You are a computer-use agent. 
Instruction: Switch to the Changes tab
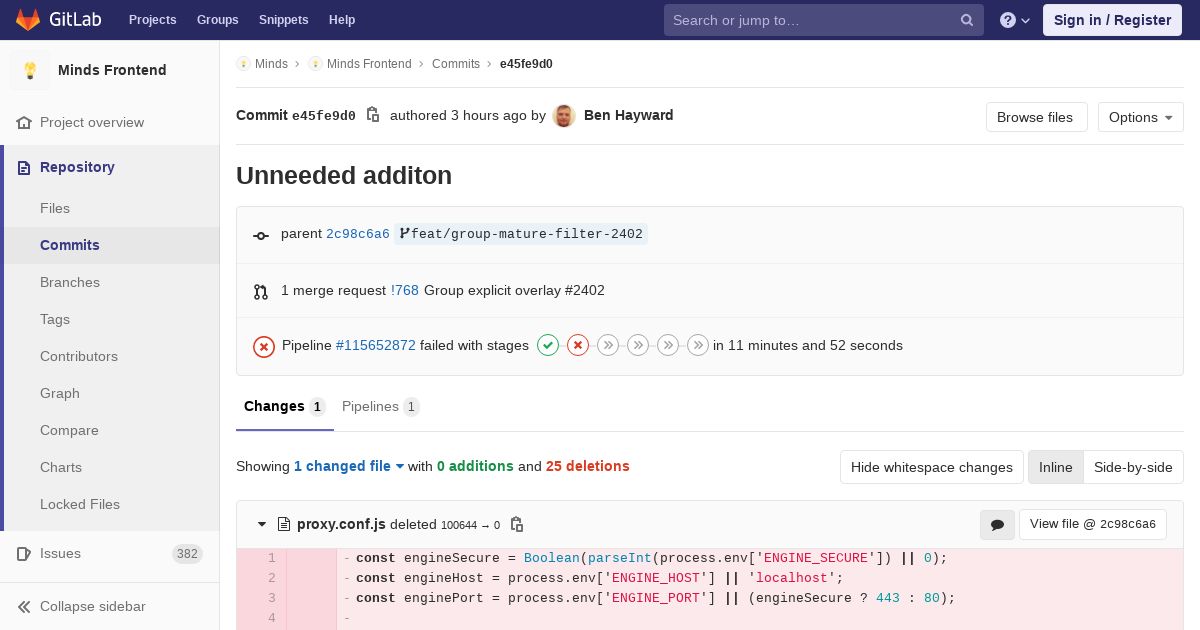tap(285, 406)
